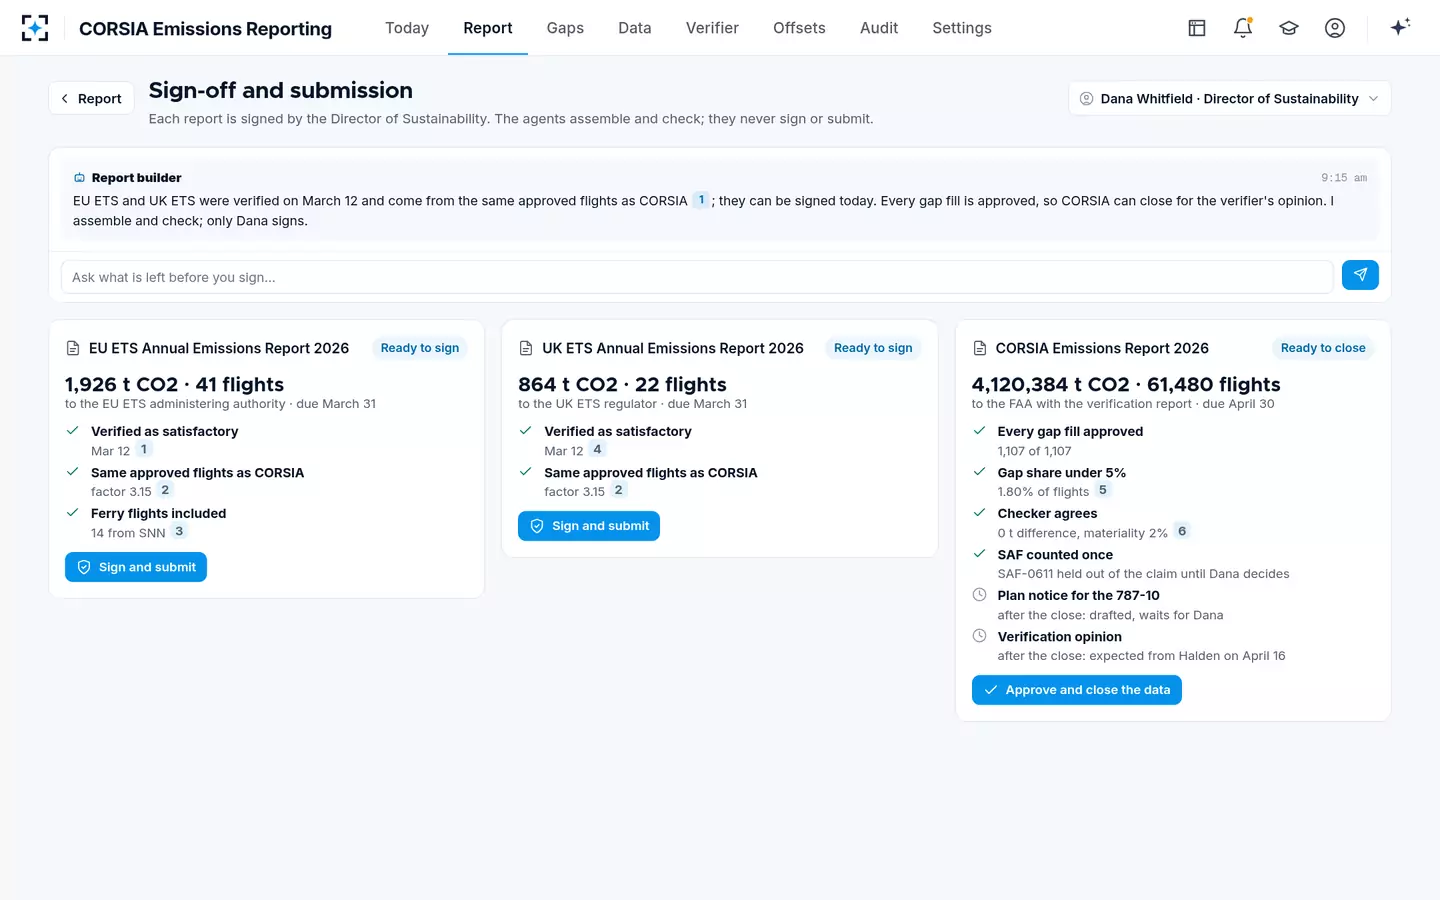Expand the Dana Whitfield signer dropdown
The image size is (1440, 900).
pos(1229,98)
